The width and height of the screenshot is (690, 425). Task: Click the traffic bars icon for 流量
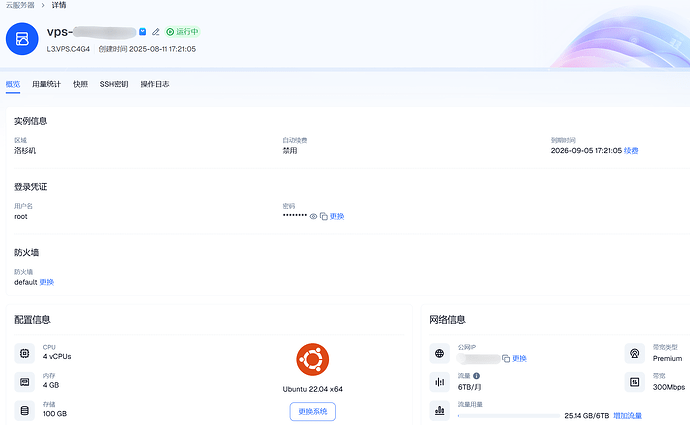(440, 382)
